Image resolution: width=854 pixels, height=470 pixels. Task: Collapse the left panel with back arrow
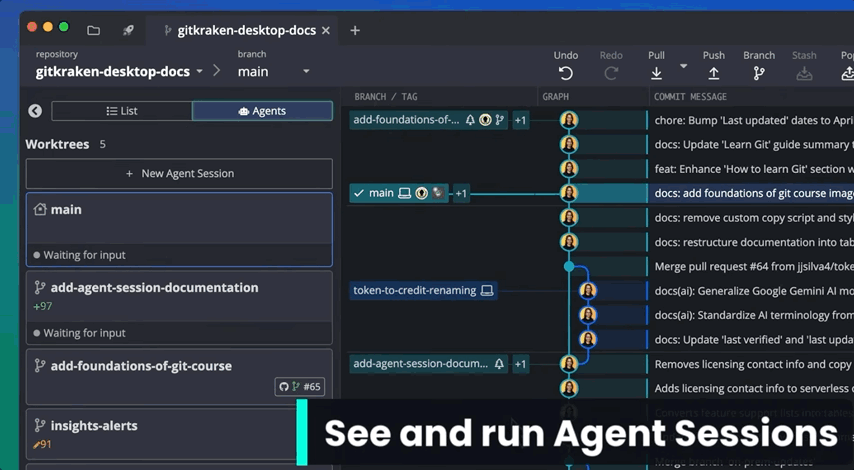tap(35, 111)
